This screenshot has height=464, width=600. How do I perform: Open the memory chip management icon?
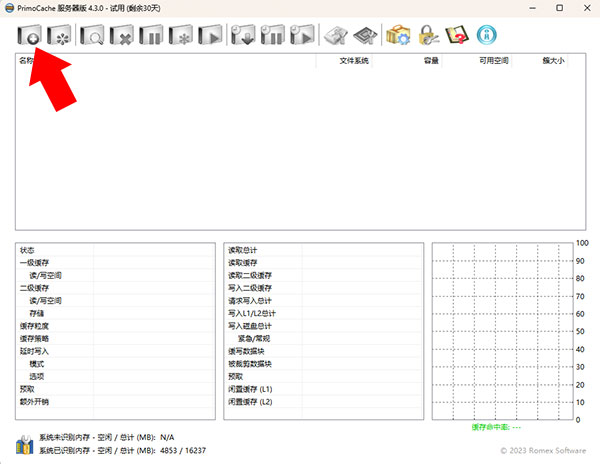tap(365, 35)
